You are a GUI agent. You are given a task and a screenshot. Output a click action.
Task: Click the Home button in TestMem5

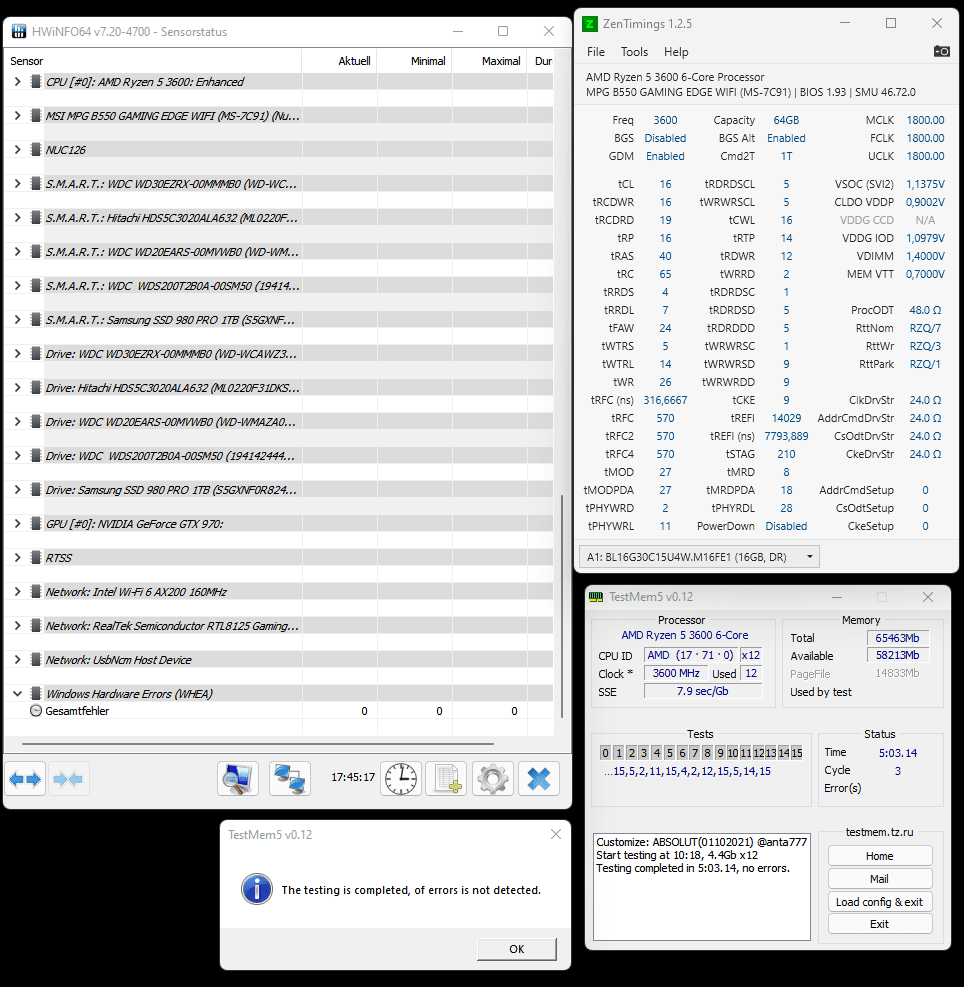click(x=880, y=855)
